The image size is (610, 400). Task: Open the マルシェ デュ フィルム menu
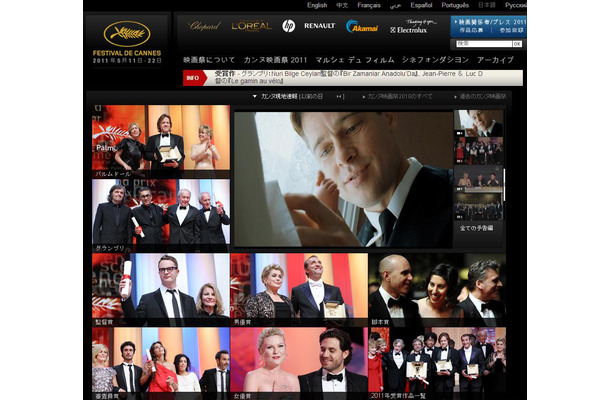click(x=355, y=60)
